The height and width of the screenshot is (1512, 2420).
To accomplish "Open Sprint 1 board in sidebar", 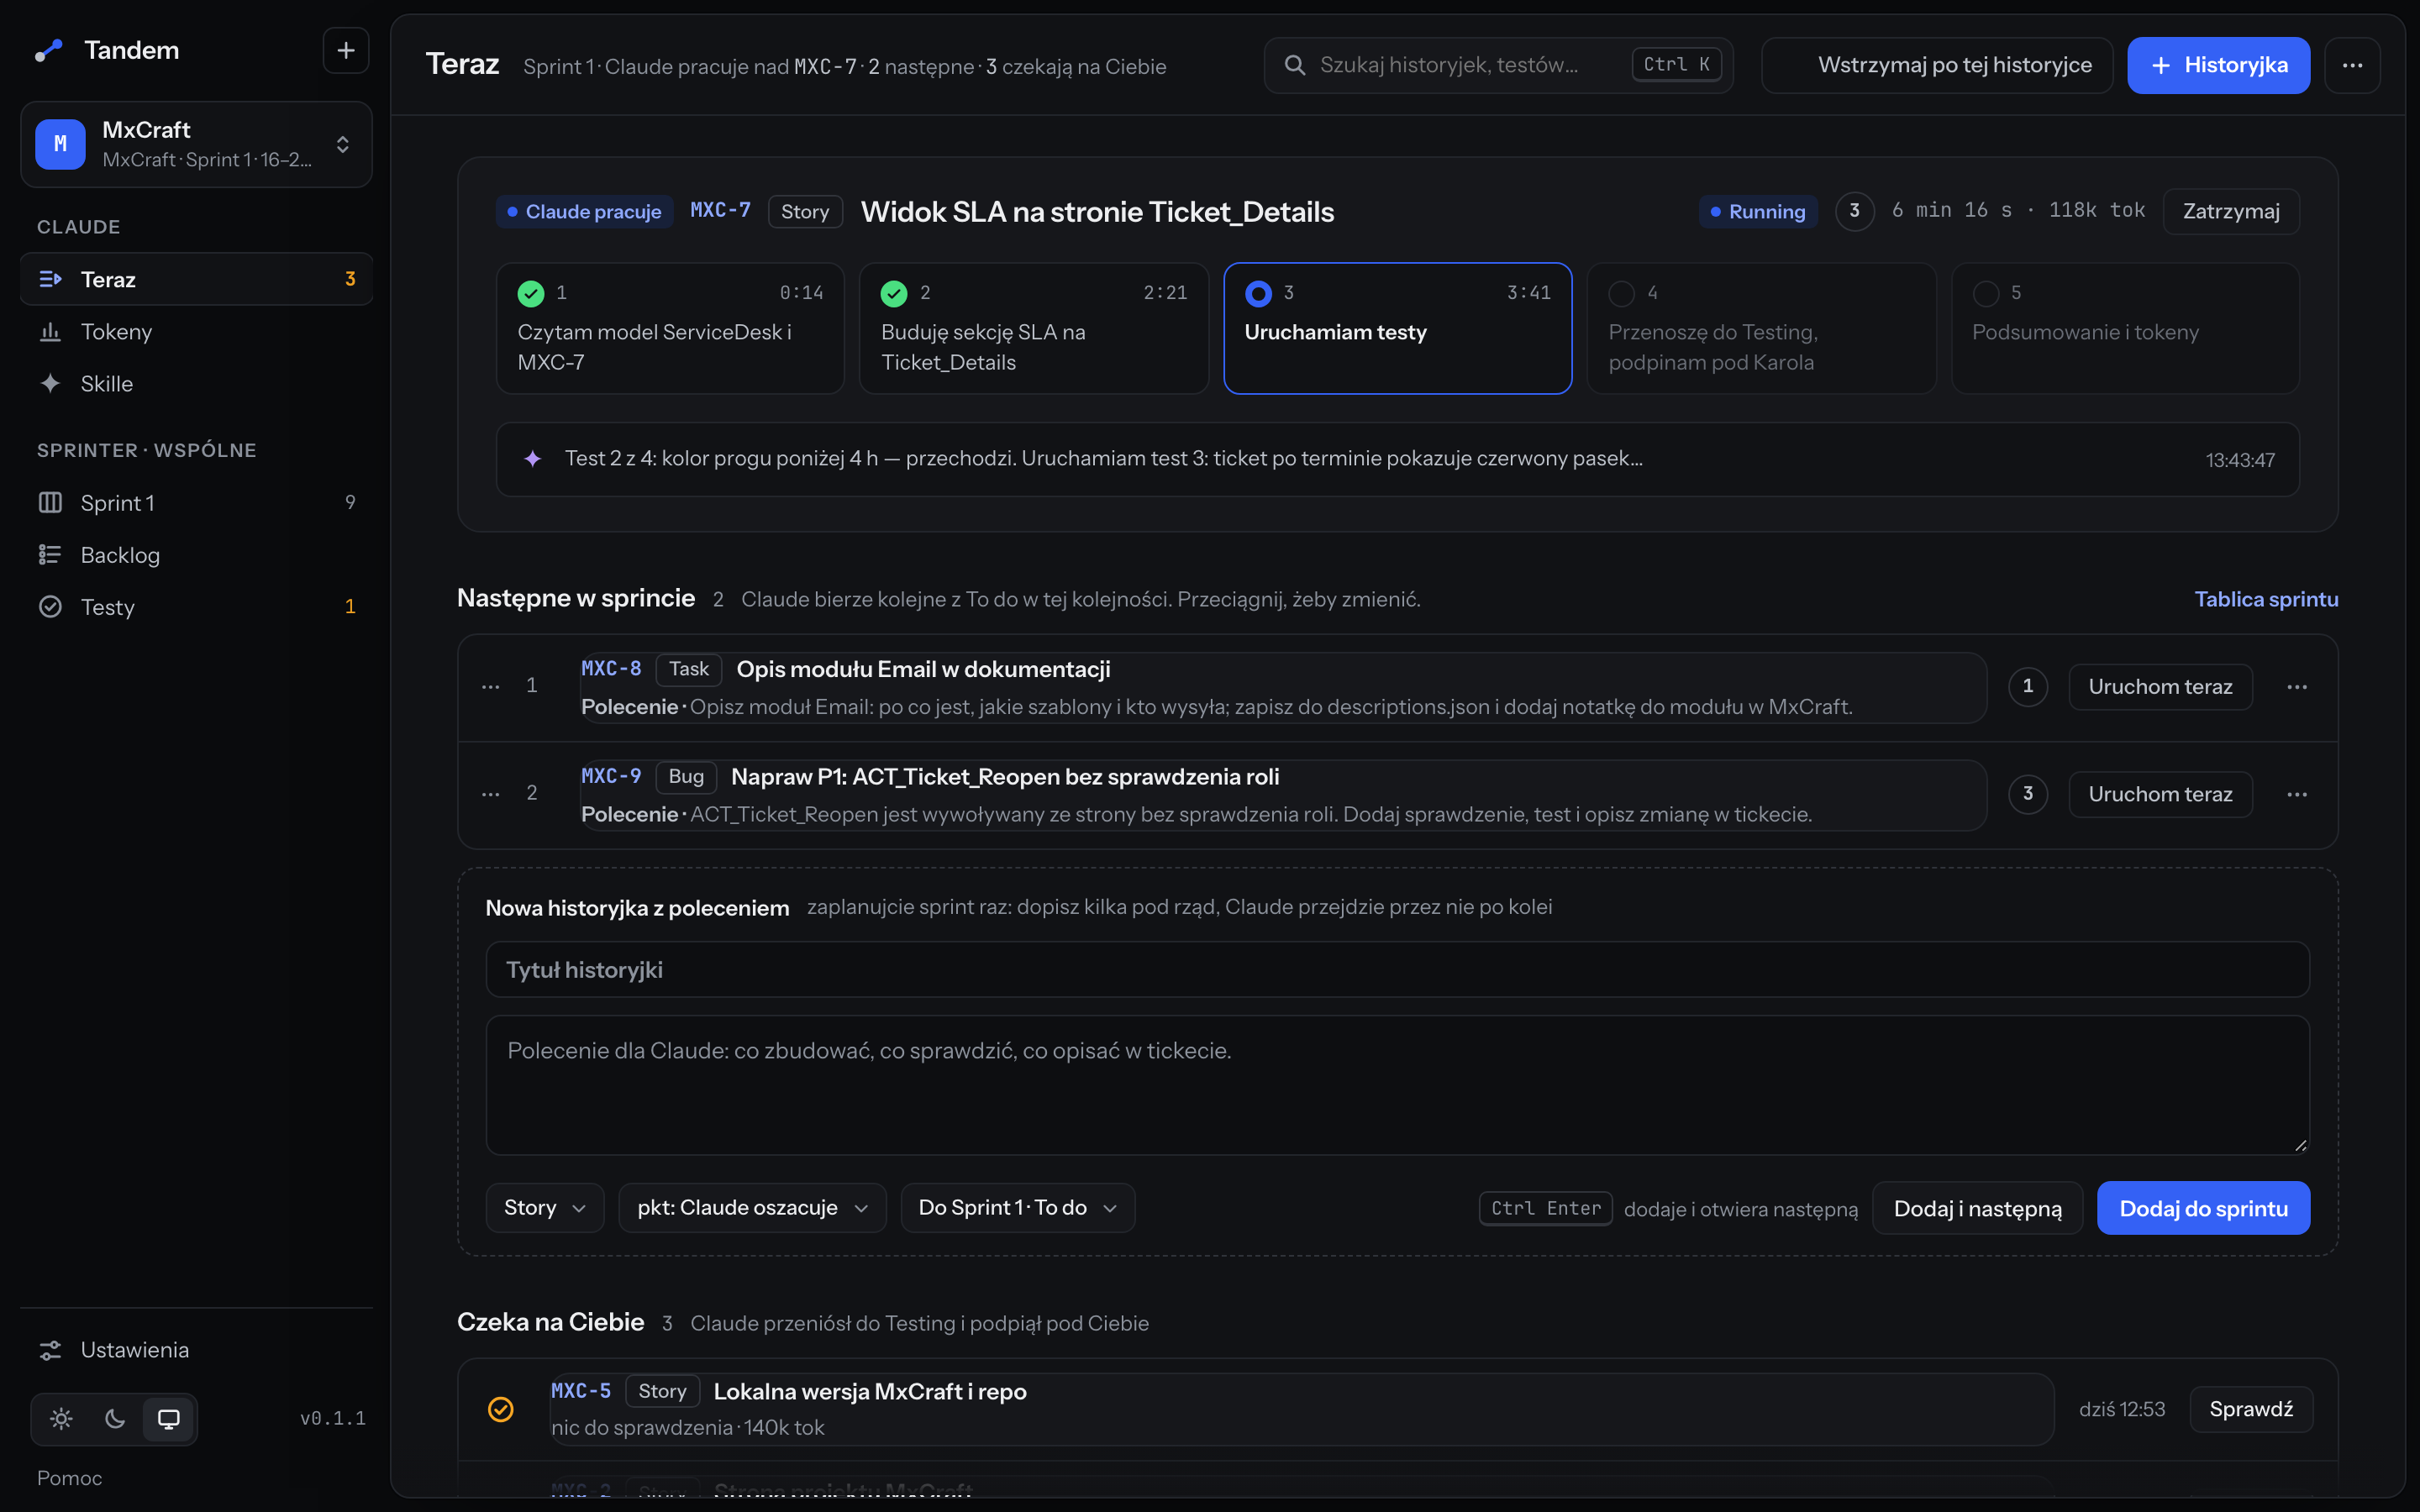I will 196,502.
